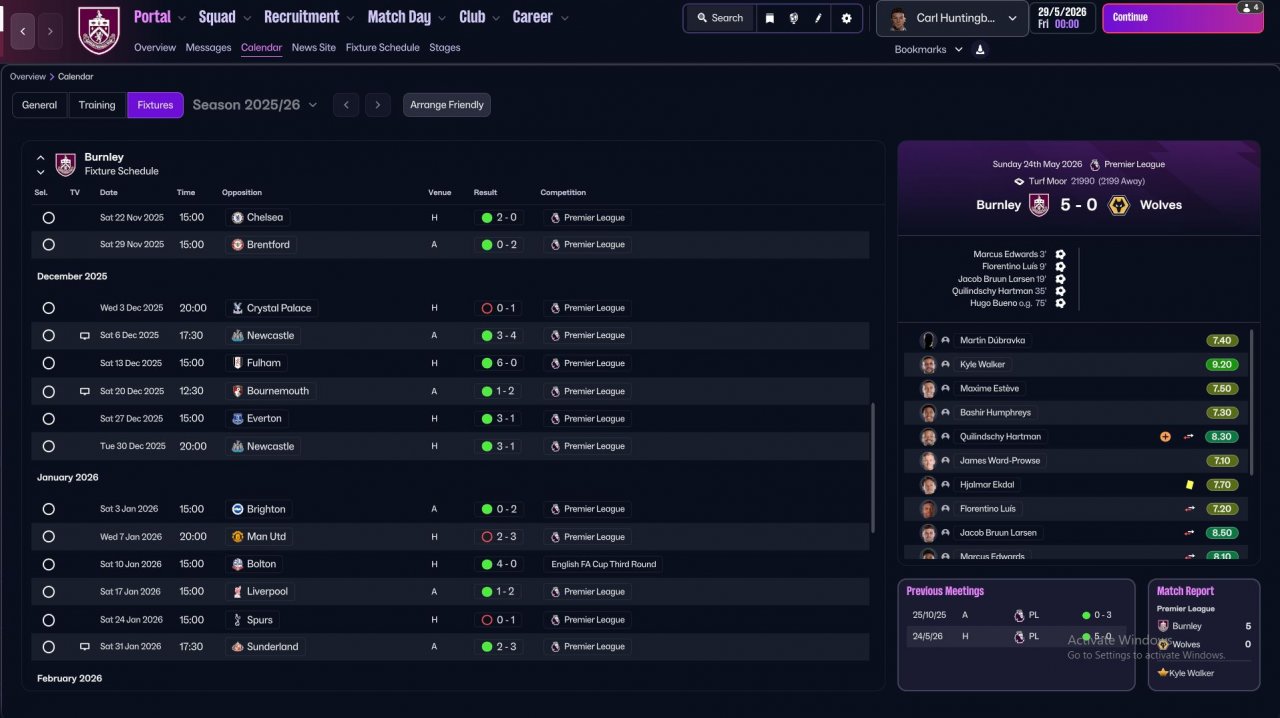Click goal icon beside Hugo Bueno o.g.
Screen dimensions: 1280x718
tap(1060, 303)
